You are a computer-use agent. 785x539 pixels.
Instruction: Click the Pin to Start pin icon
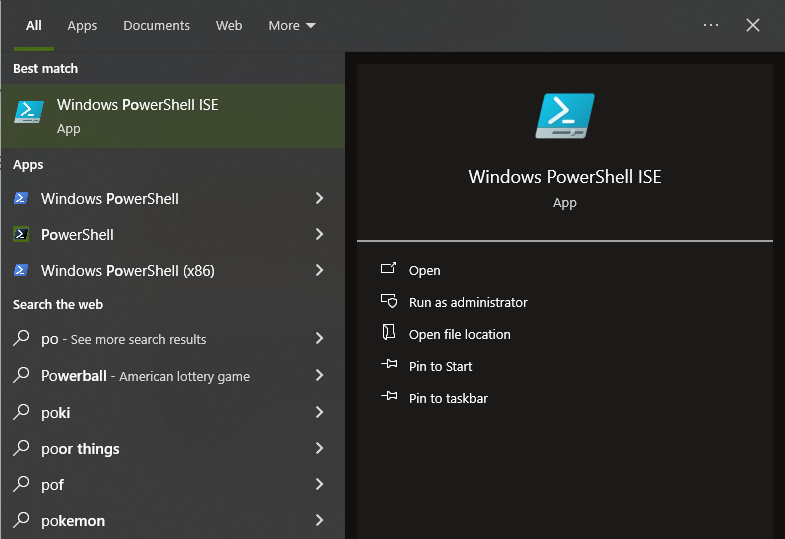point(389,364)
